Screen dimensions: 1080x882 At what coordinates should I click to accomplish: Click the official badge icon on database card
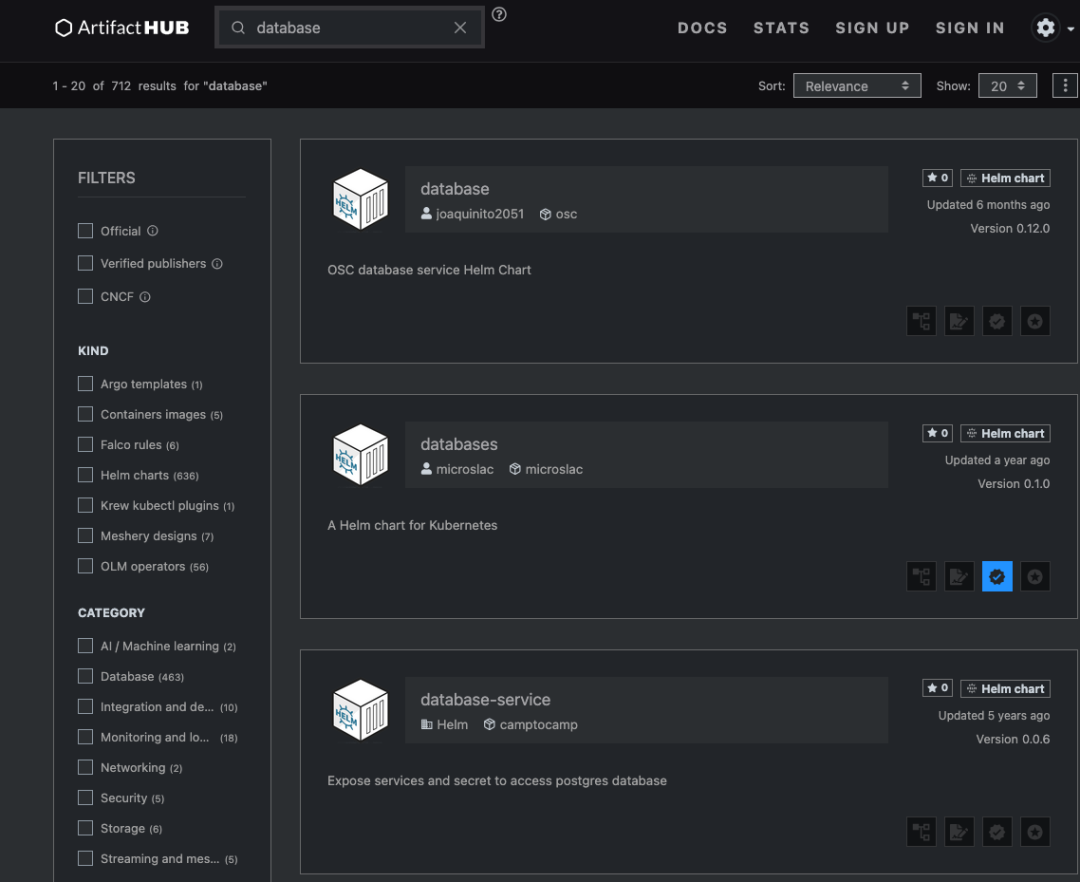[1035, 321]
